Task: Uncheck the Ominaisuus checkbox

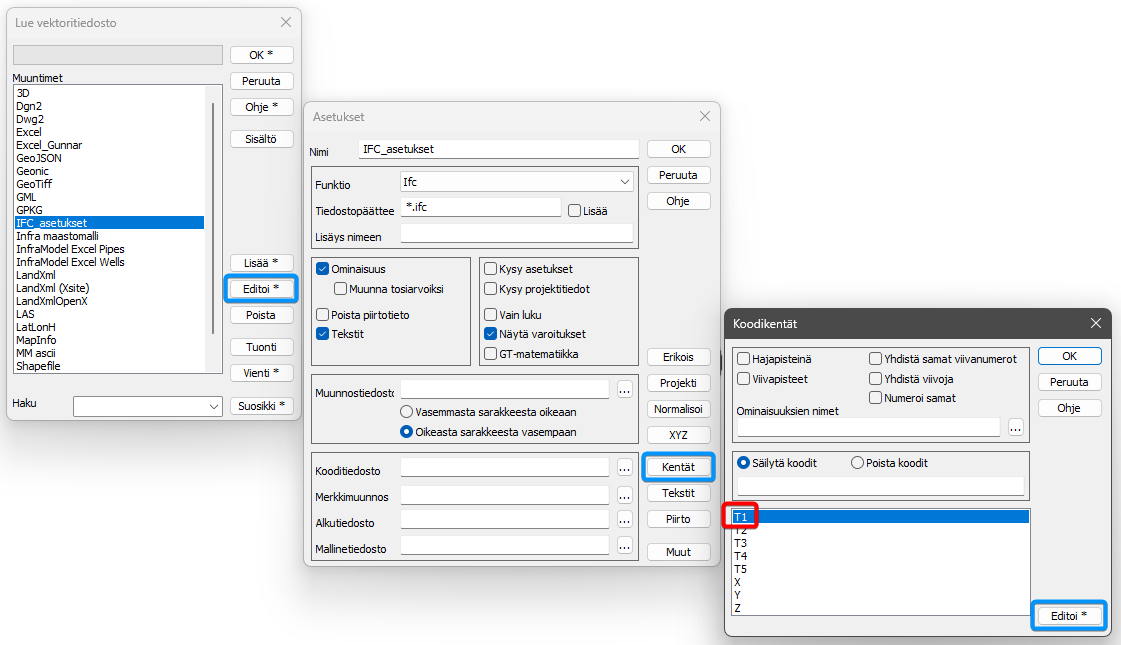Action: 322,269
